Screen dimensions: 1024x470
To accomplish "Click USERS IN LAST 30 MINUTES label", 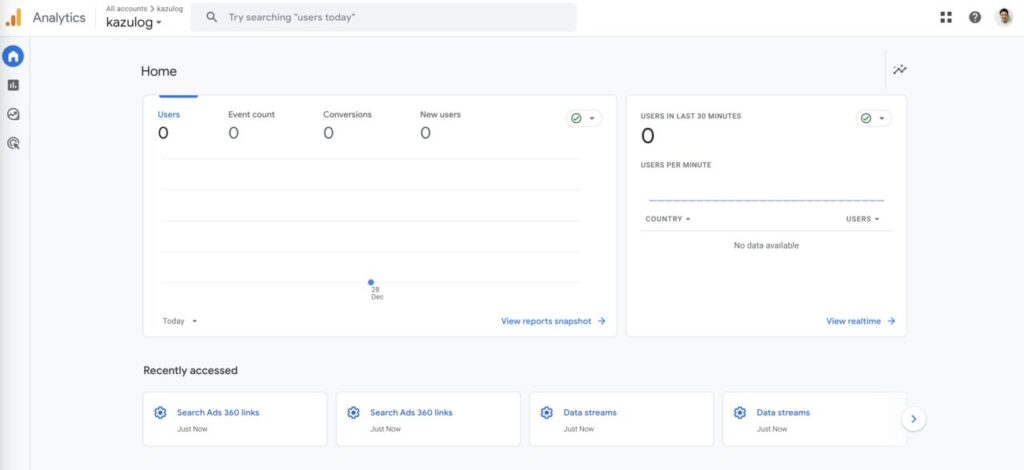I will pyautogui.click(x=691, y=116).
